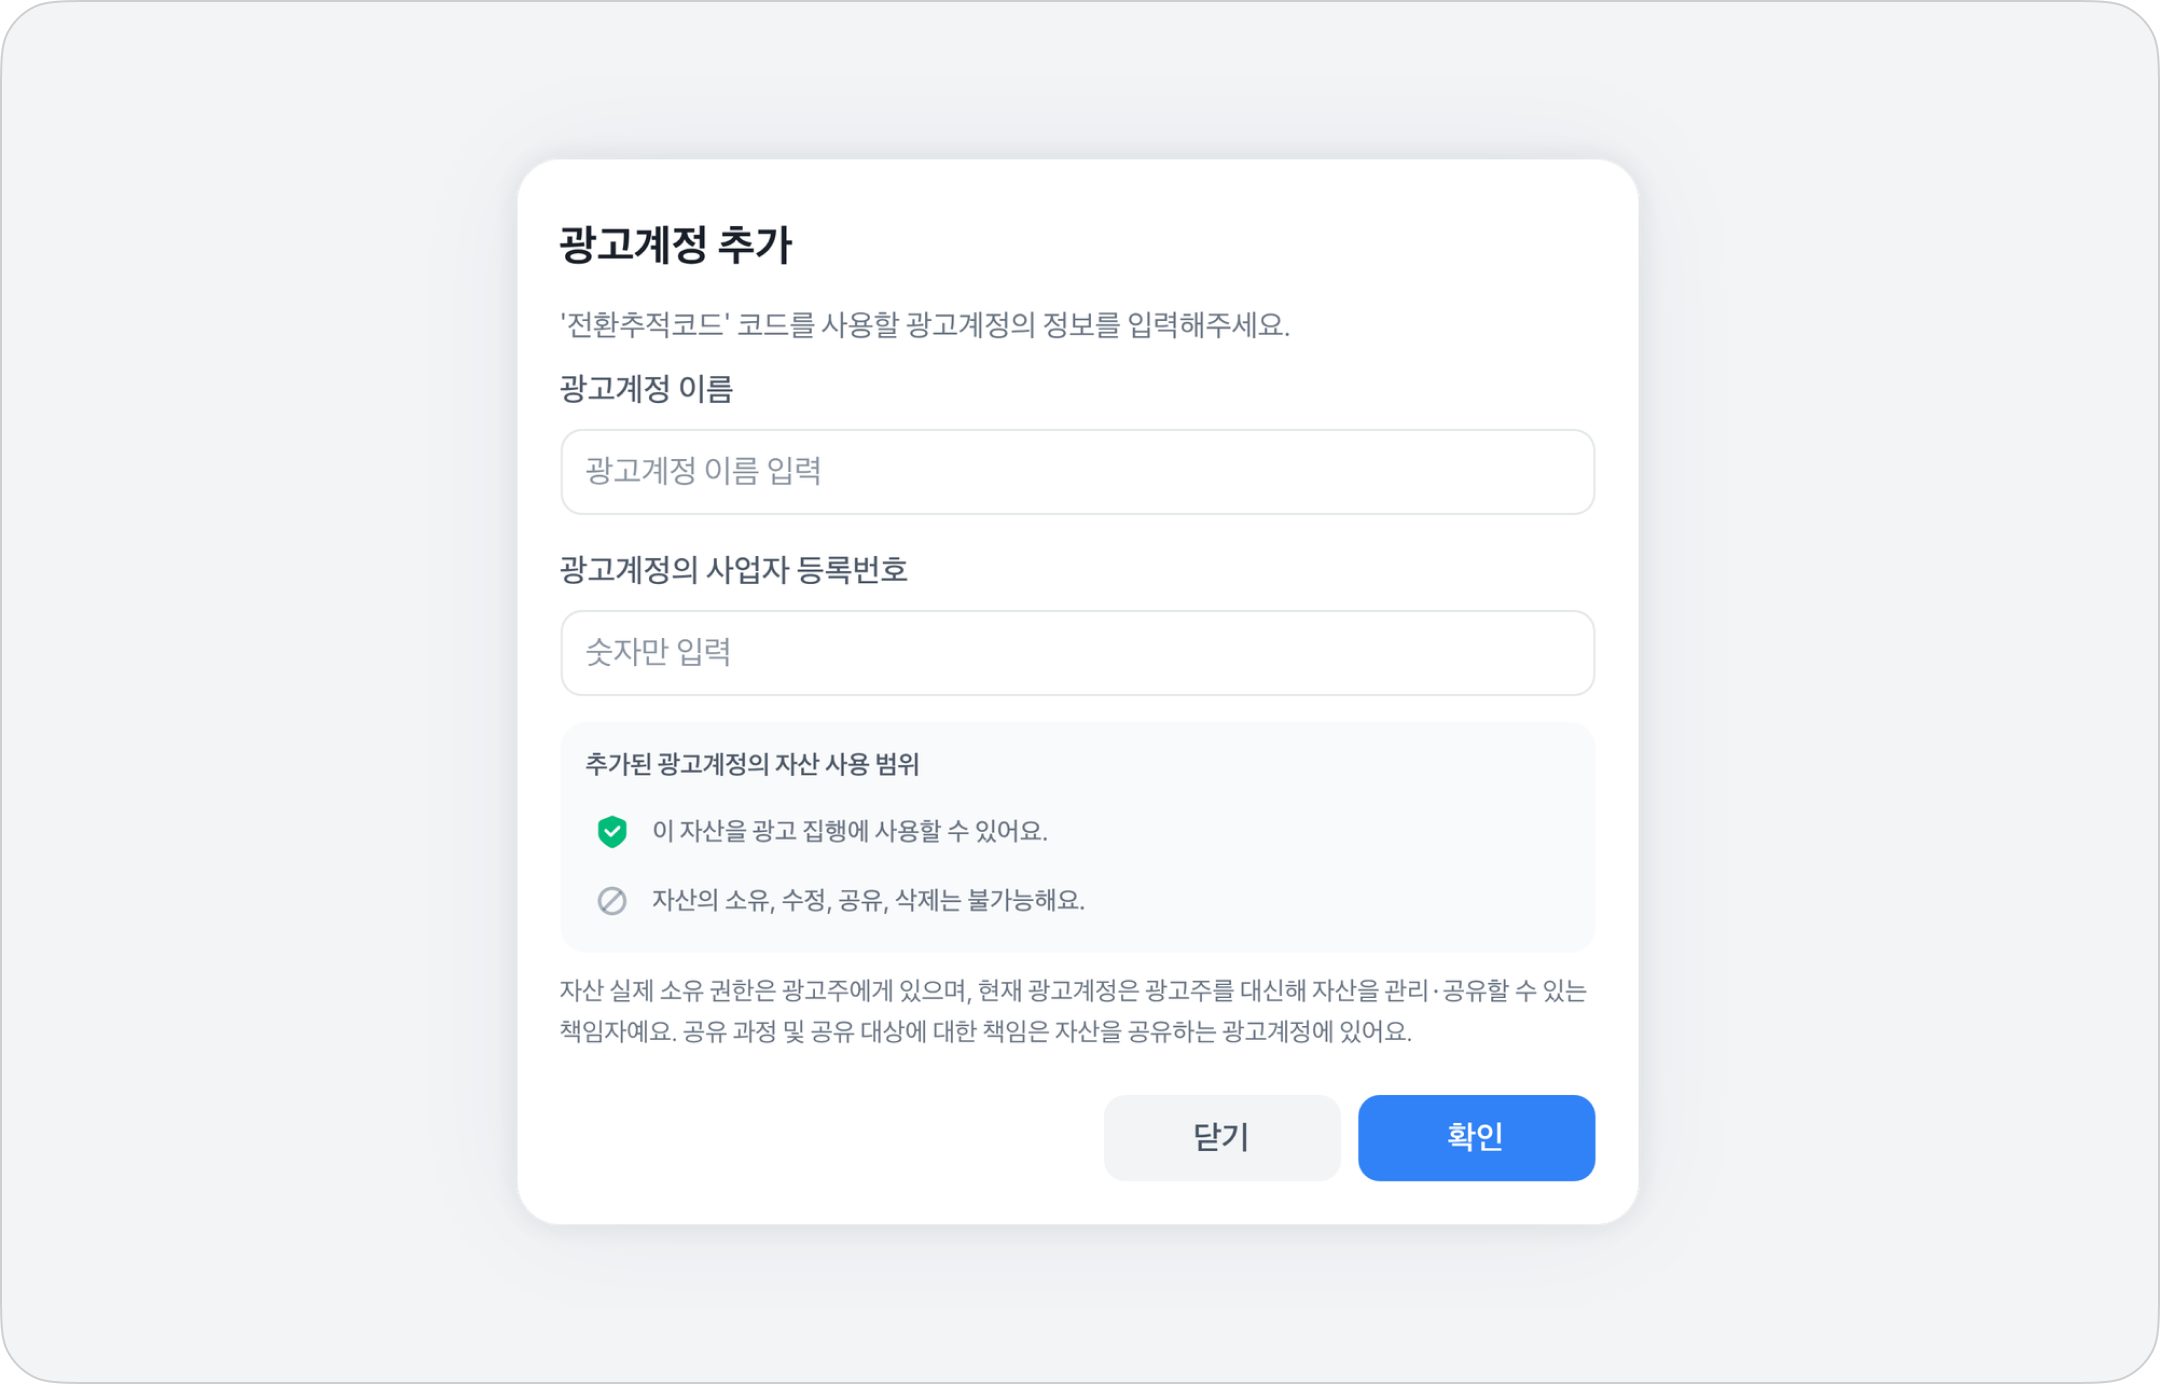Click the 숫자만 입력 business number field
The height and width of the screenshot is (1384, 2160).
click(1077, 653)
